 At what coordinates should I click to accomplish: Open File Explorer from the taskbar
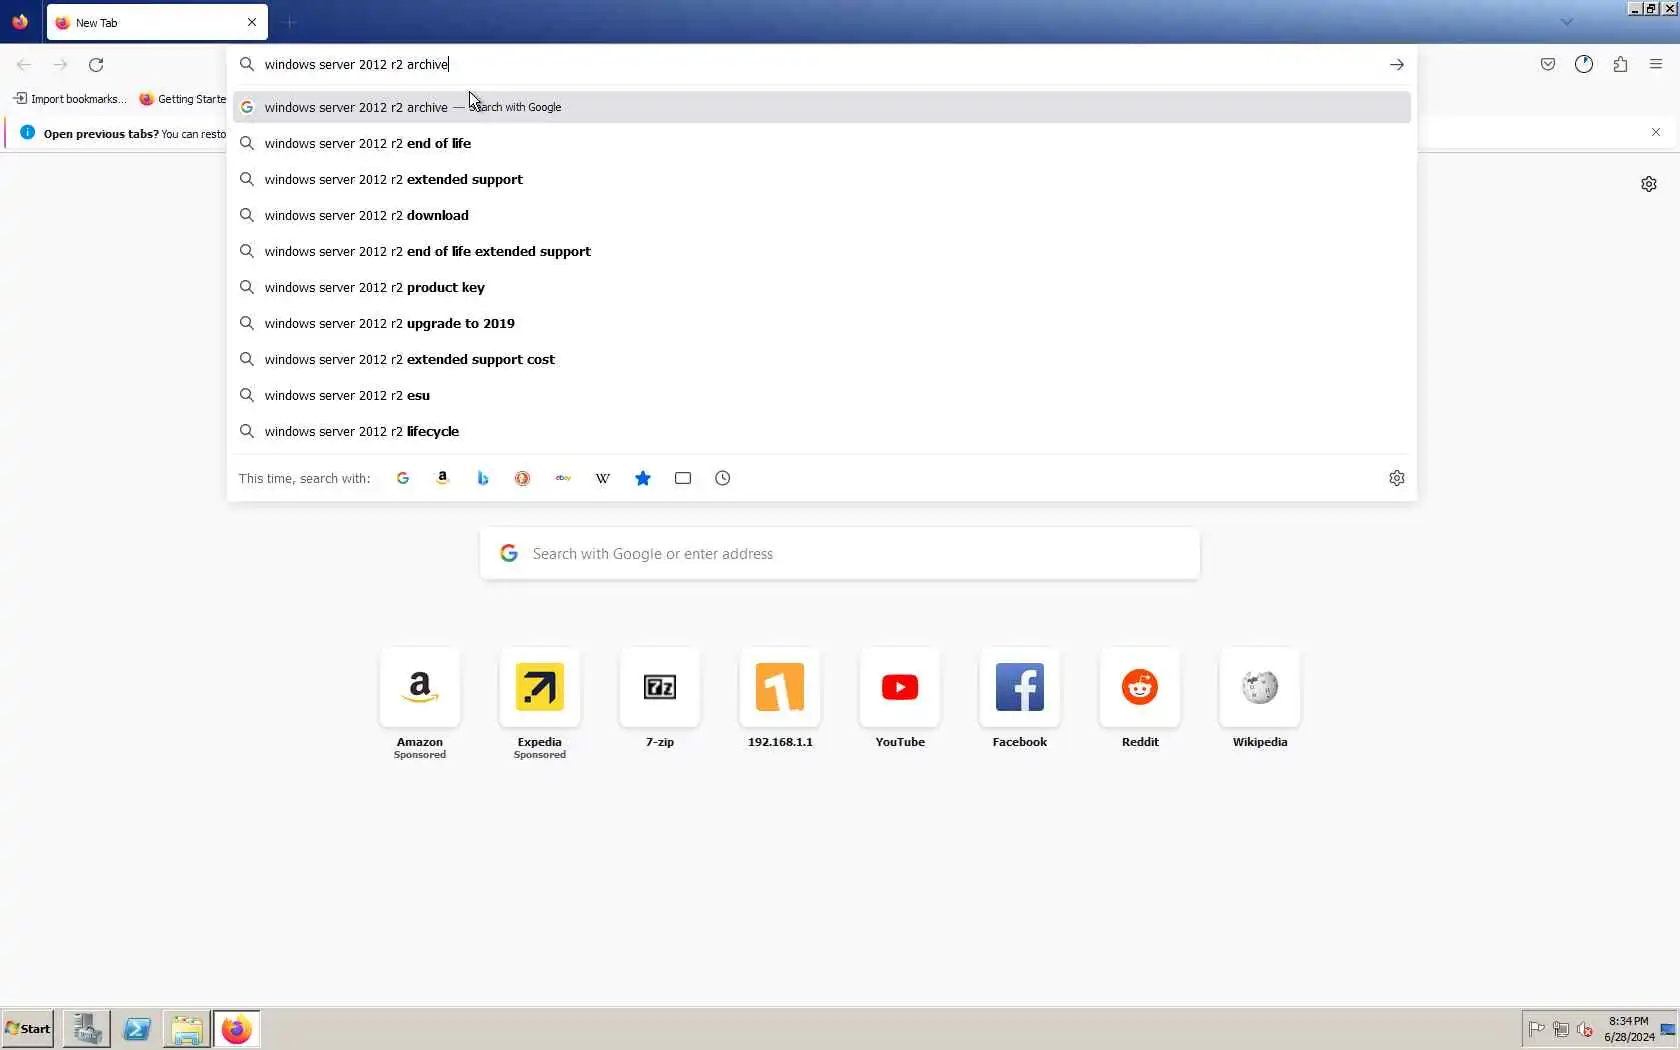(x=187, y=1029)
